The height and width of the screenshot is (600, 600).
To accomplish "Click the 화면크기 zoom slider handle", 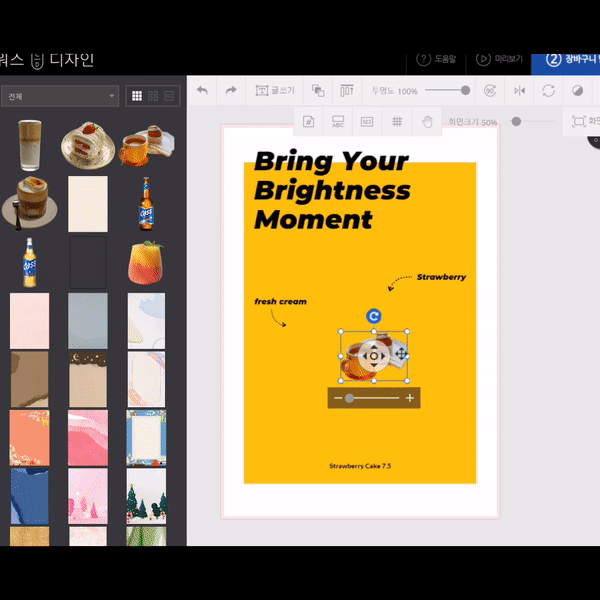I will (x=516, y=121).
